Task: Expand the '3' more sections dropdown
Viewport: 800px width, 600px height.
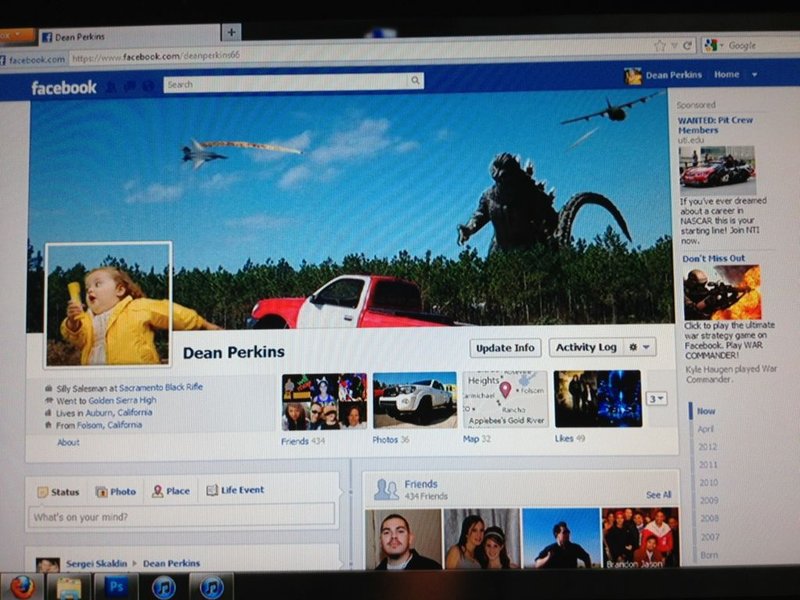Action: coord(657,398)
